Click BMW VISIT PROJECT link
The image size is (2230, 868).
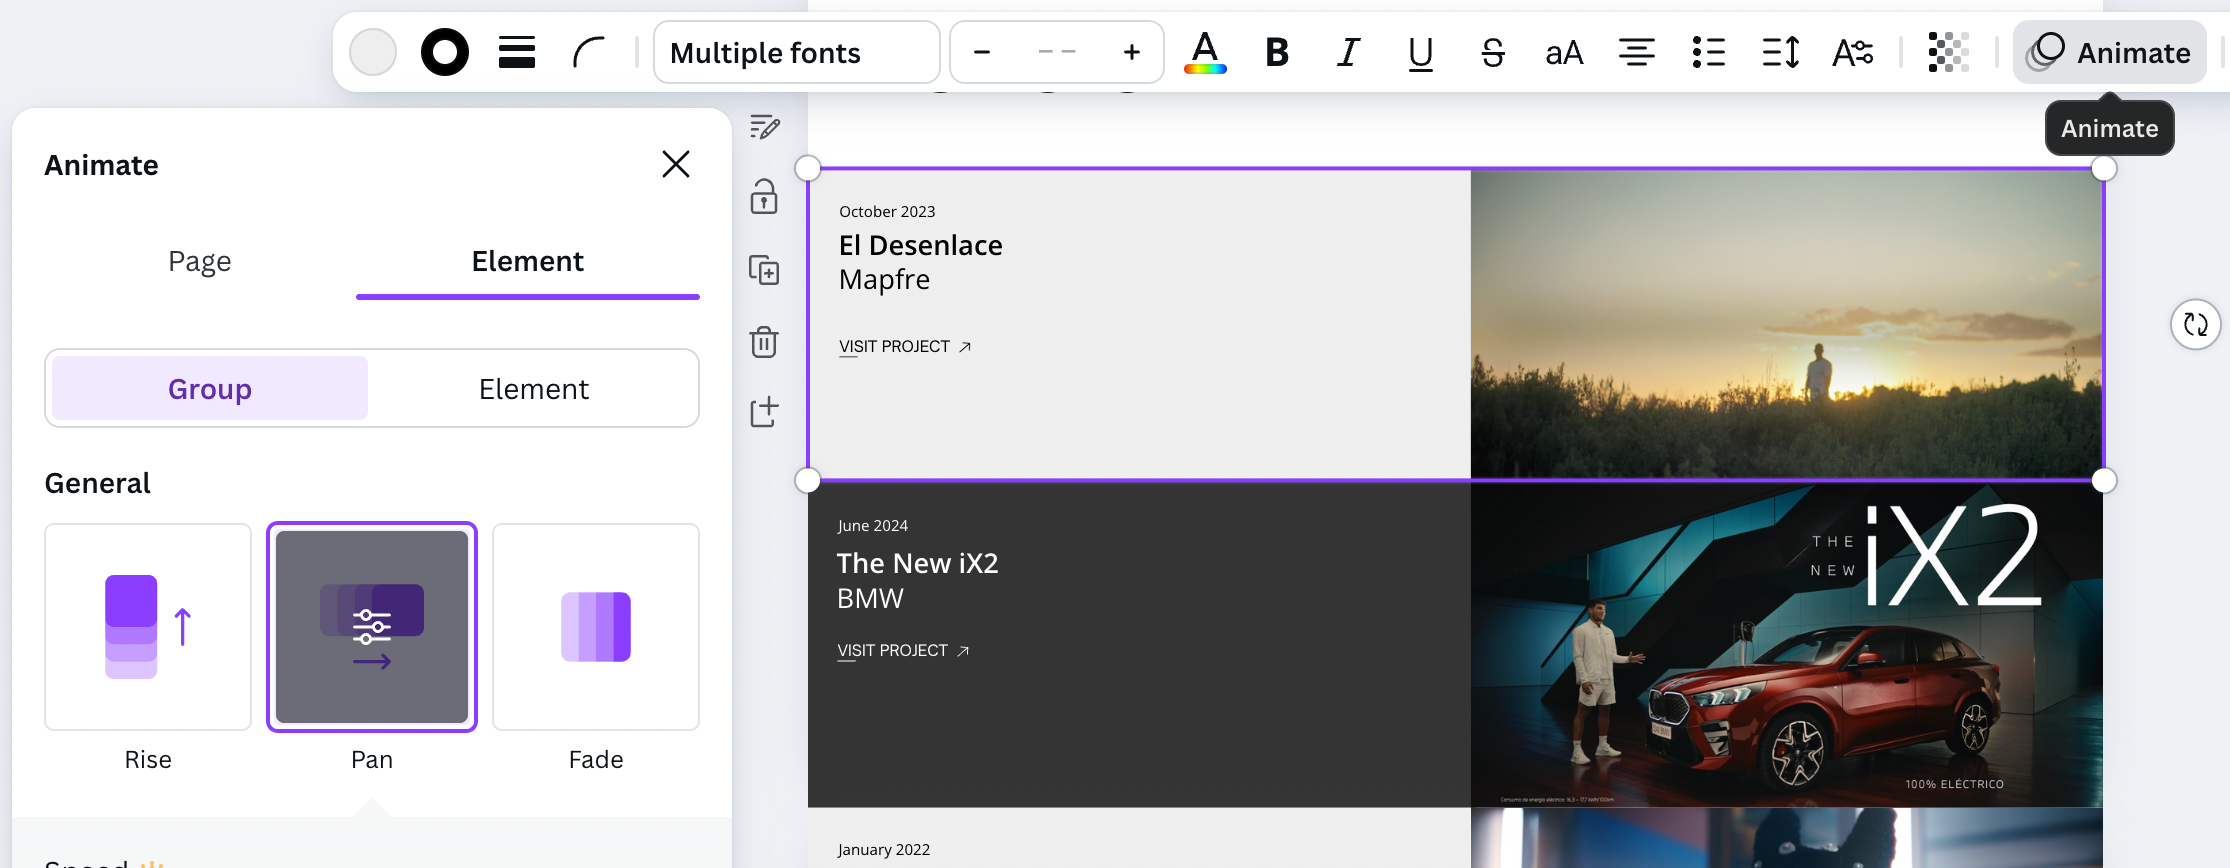click(903, 651)
